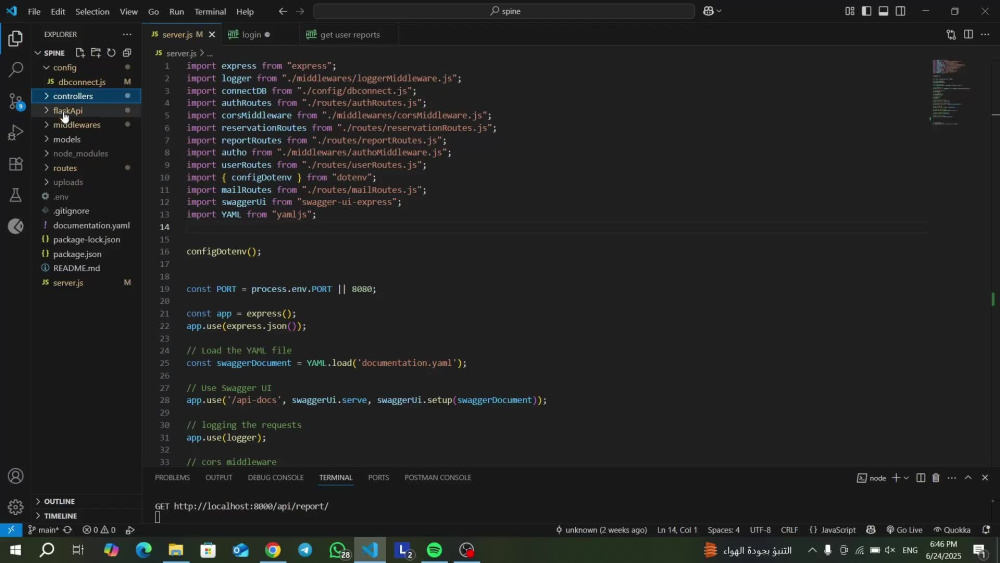
Task: Close the terminal panel
Action: click(x=985, y=478)
